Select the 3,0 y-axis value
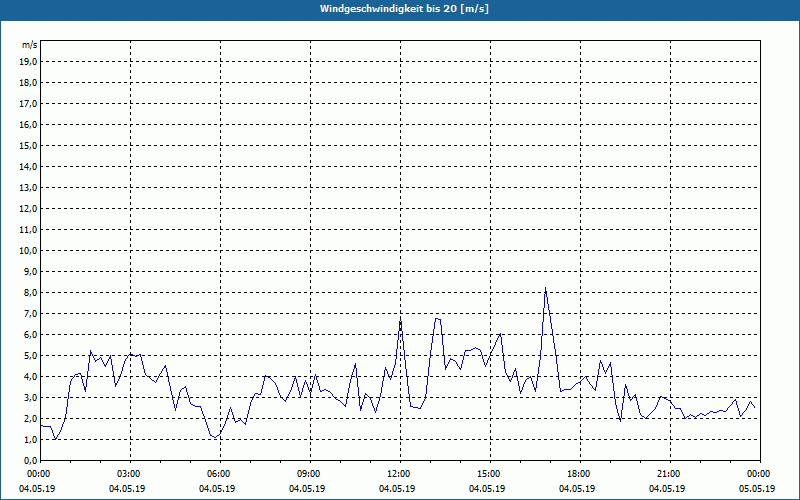This screenshot has width=800, height=500. [31, 397]
